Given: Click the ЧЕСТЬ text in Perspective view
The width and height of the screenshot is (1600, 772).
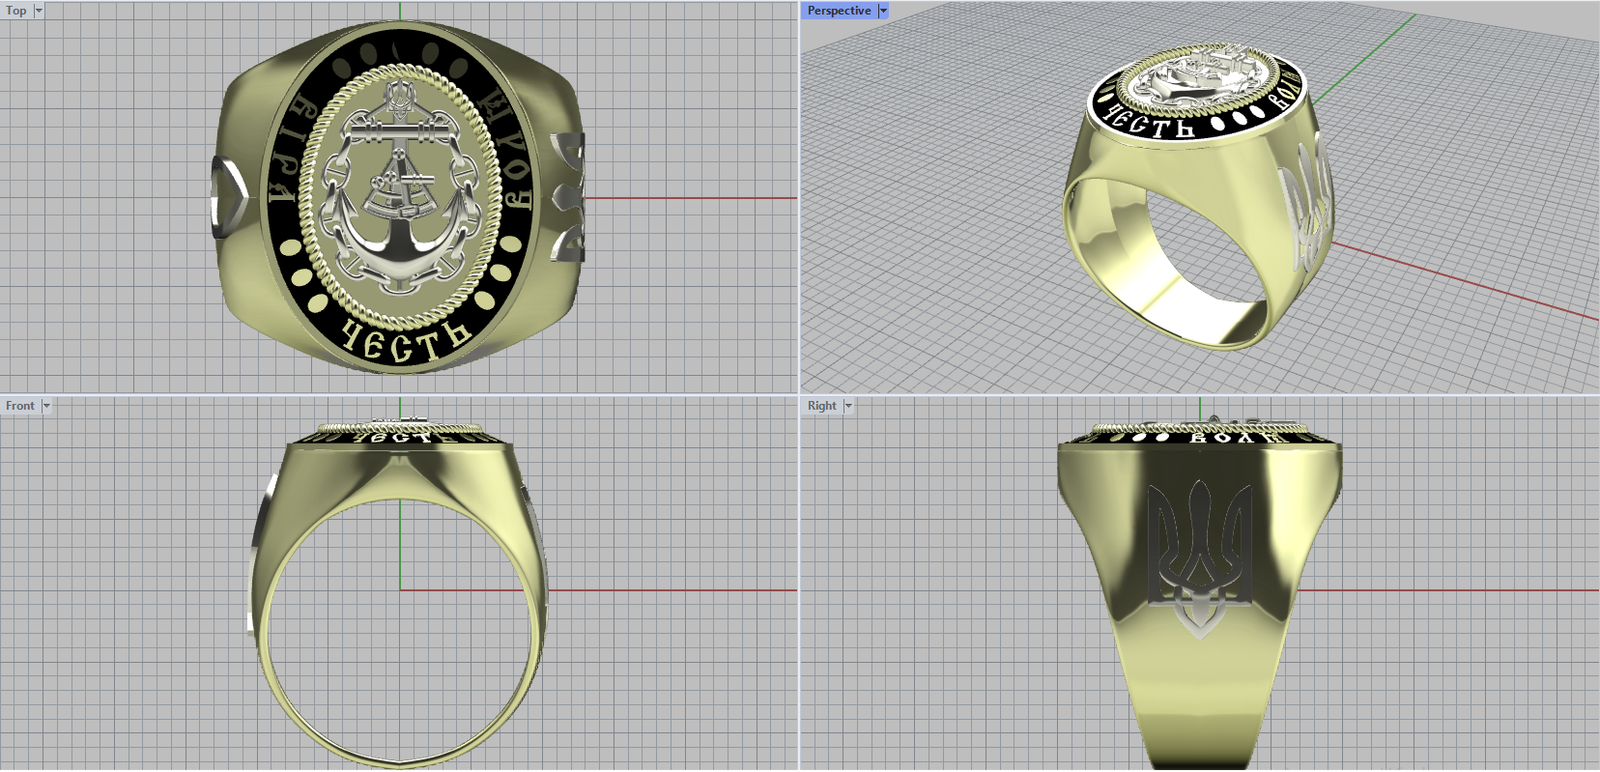Looking at the screenshot, I should pos(1152,125).
